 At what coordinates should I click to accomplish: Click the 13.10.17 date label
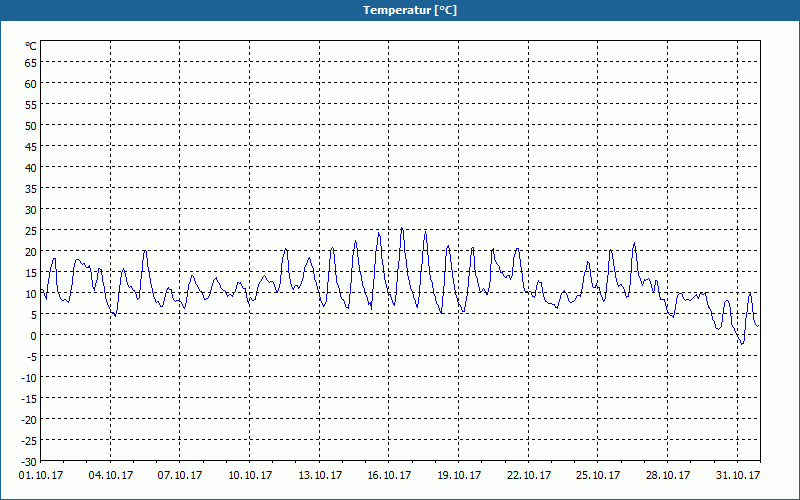click(x=320, y=476)
